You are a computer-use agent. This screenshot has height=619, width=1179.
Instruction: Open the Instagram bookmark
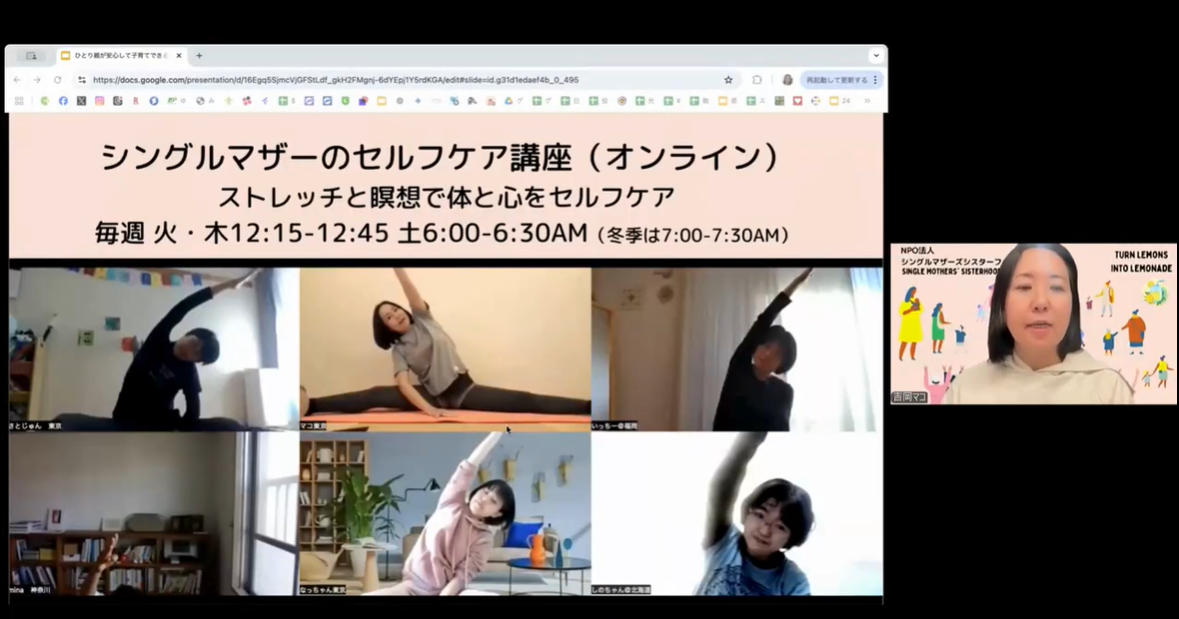(99, 101)
